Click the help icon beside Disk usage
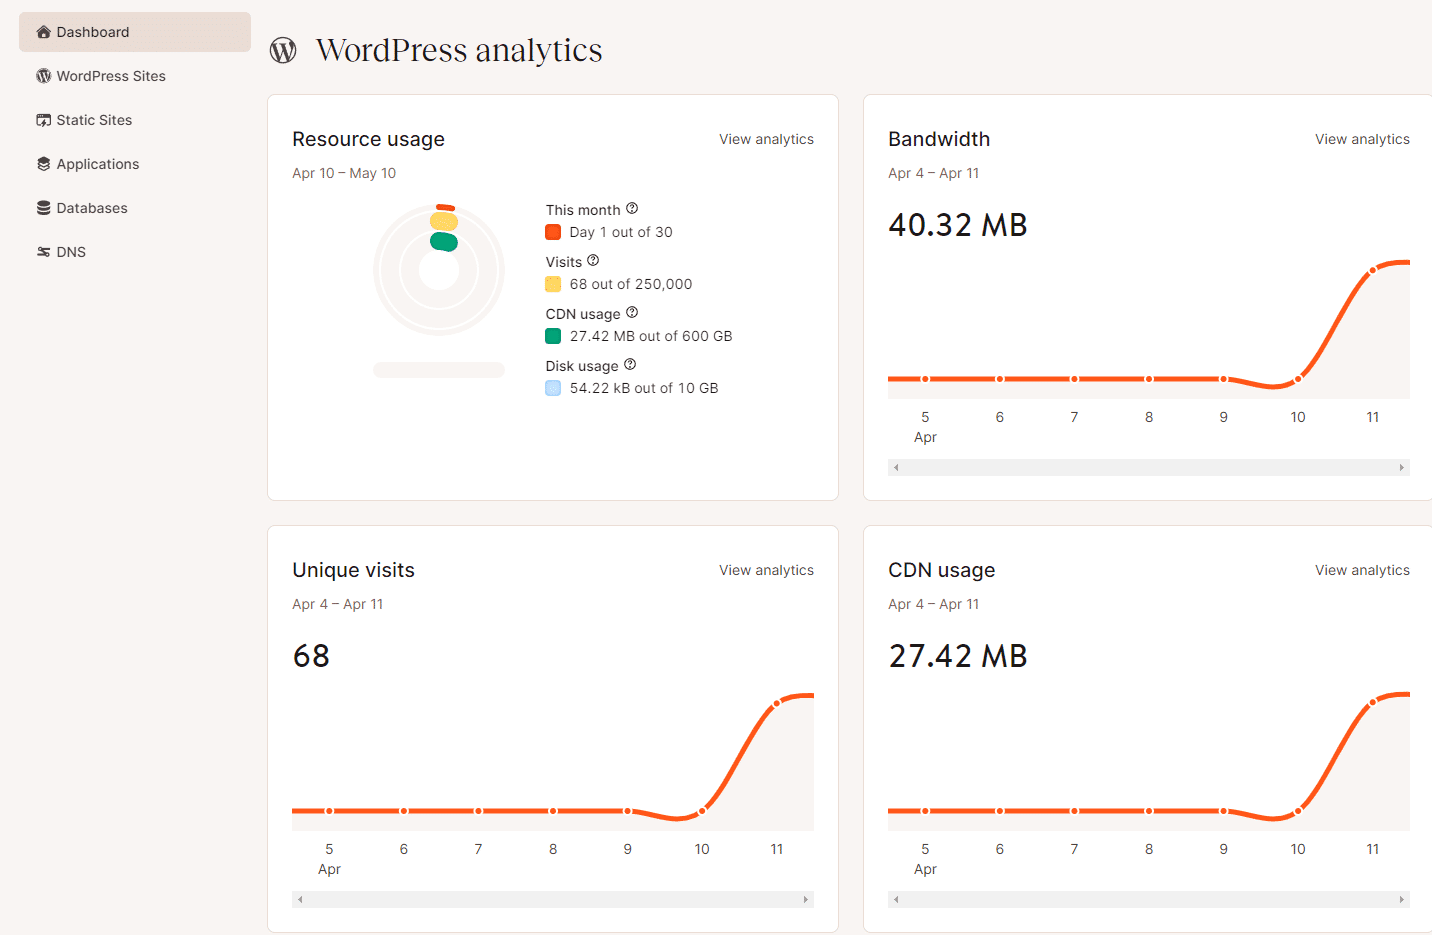 tap(630, 365)
